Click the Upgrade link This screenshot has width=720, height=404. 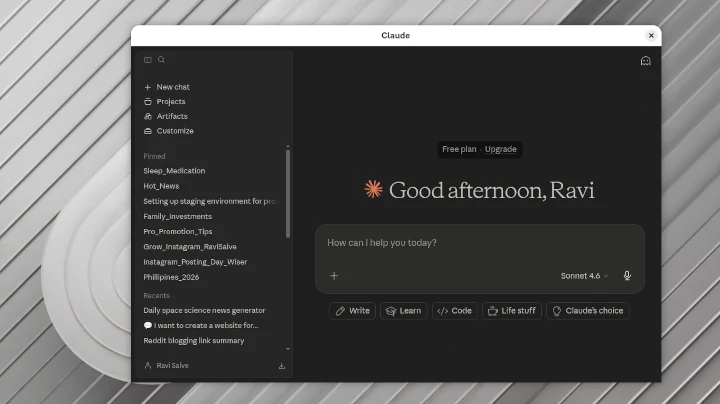point(501,149)
